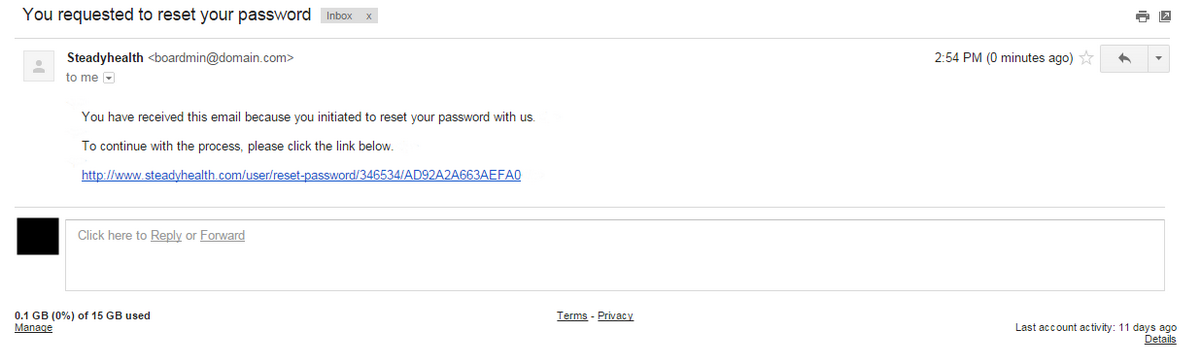
Task: Open email in new window icon
Action: (1165, 17)
